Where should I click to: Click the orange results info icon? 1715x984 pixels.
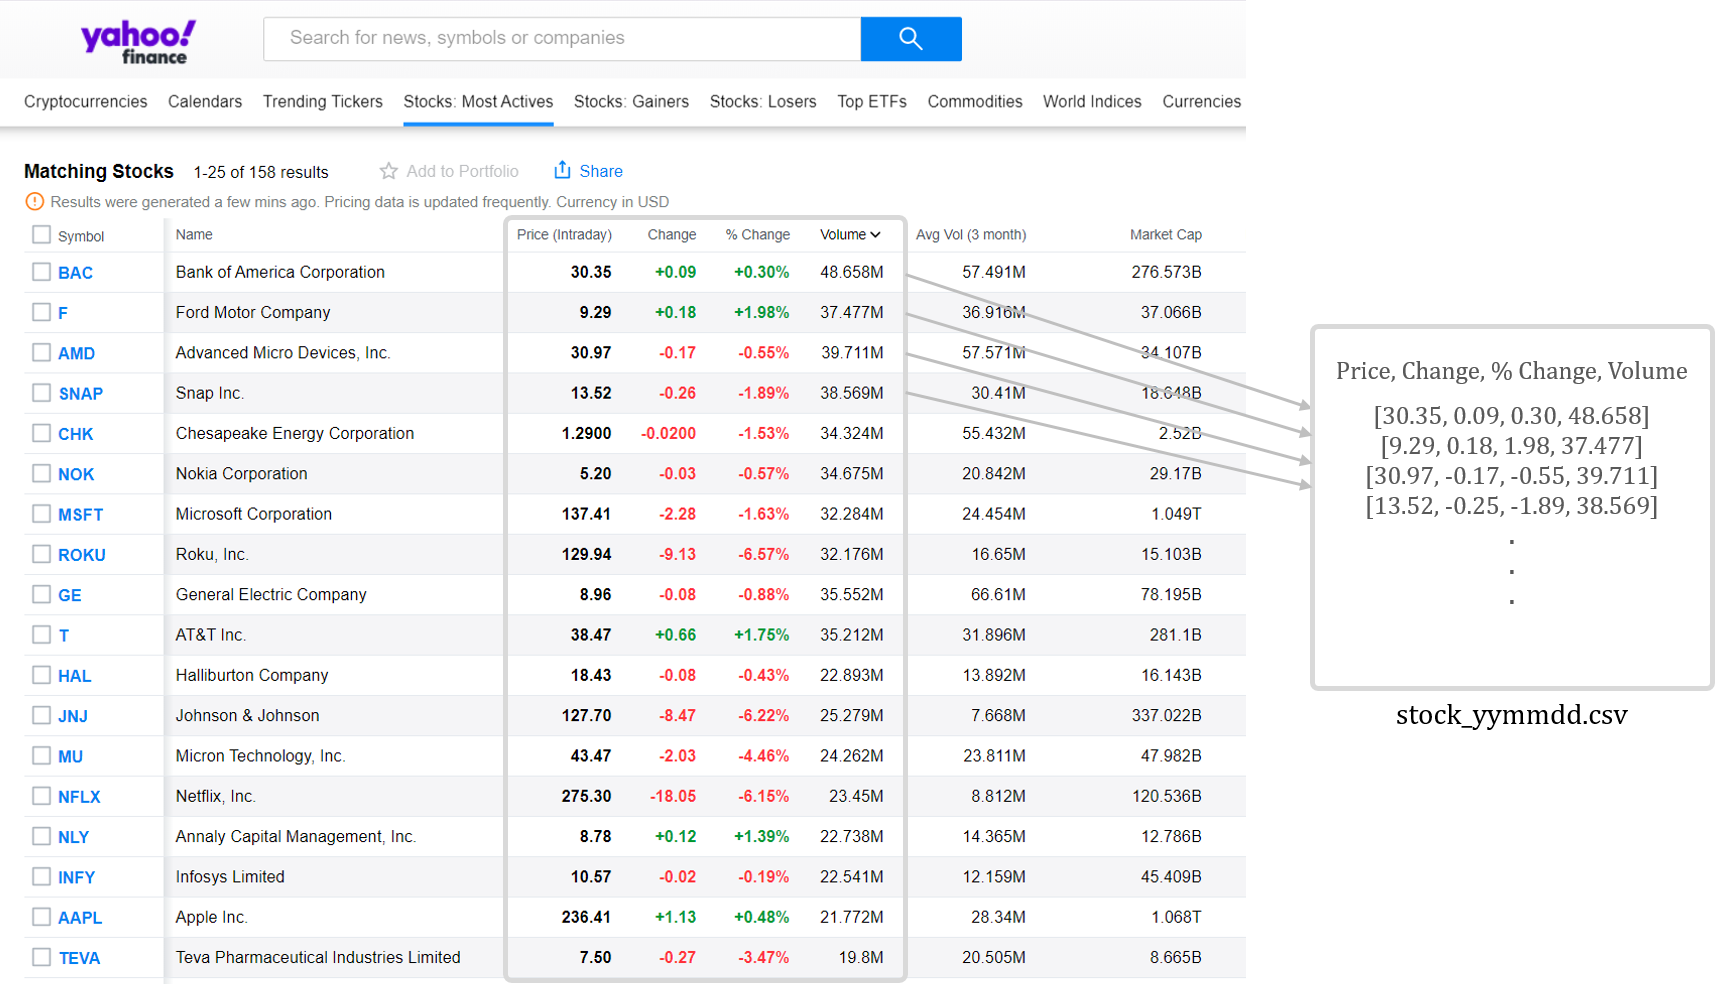34,202
